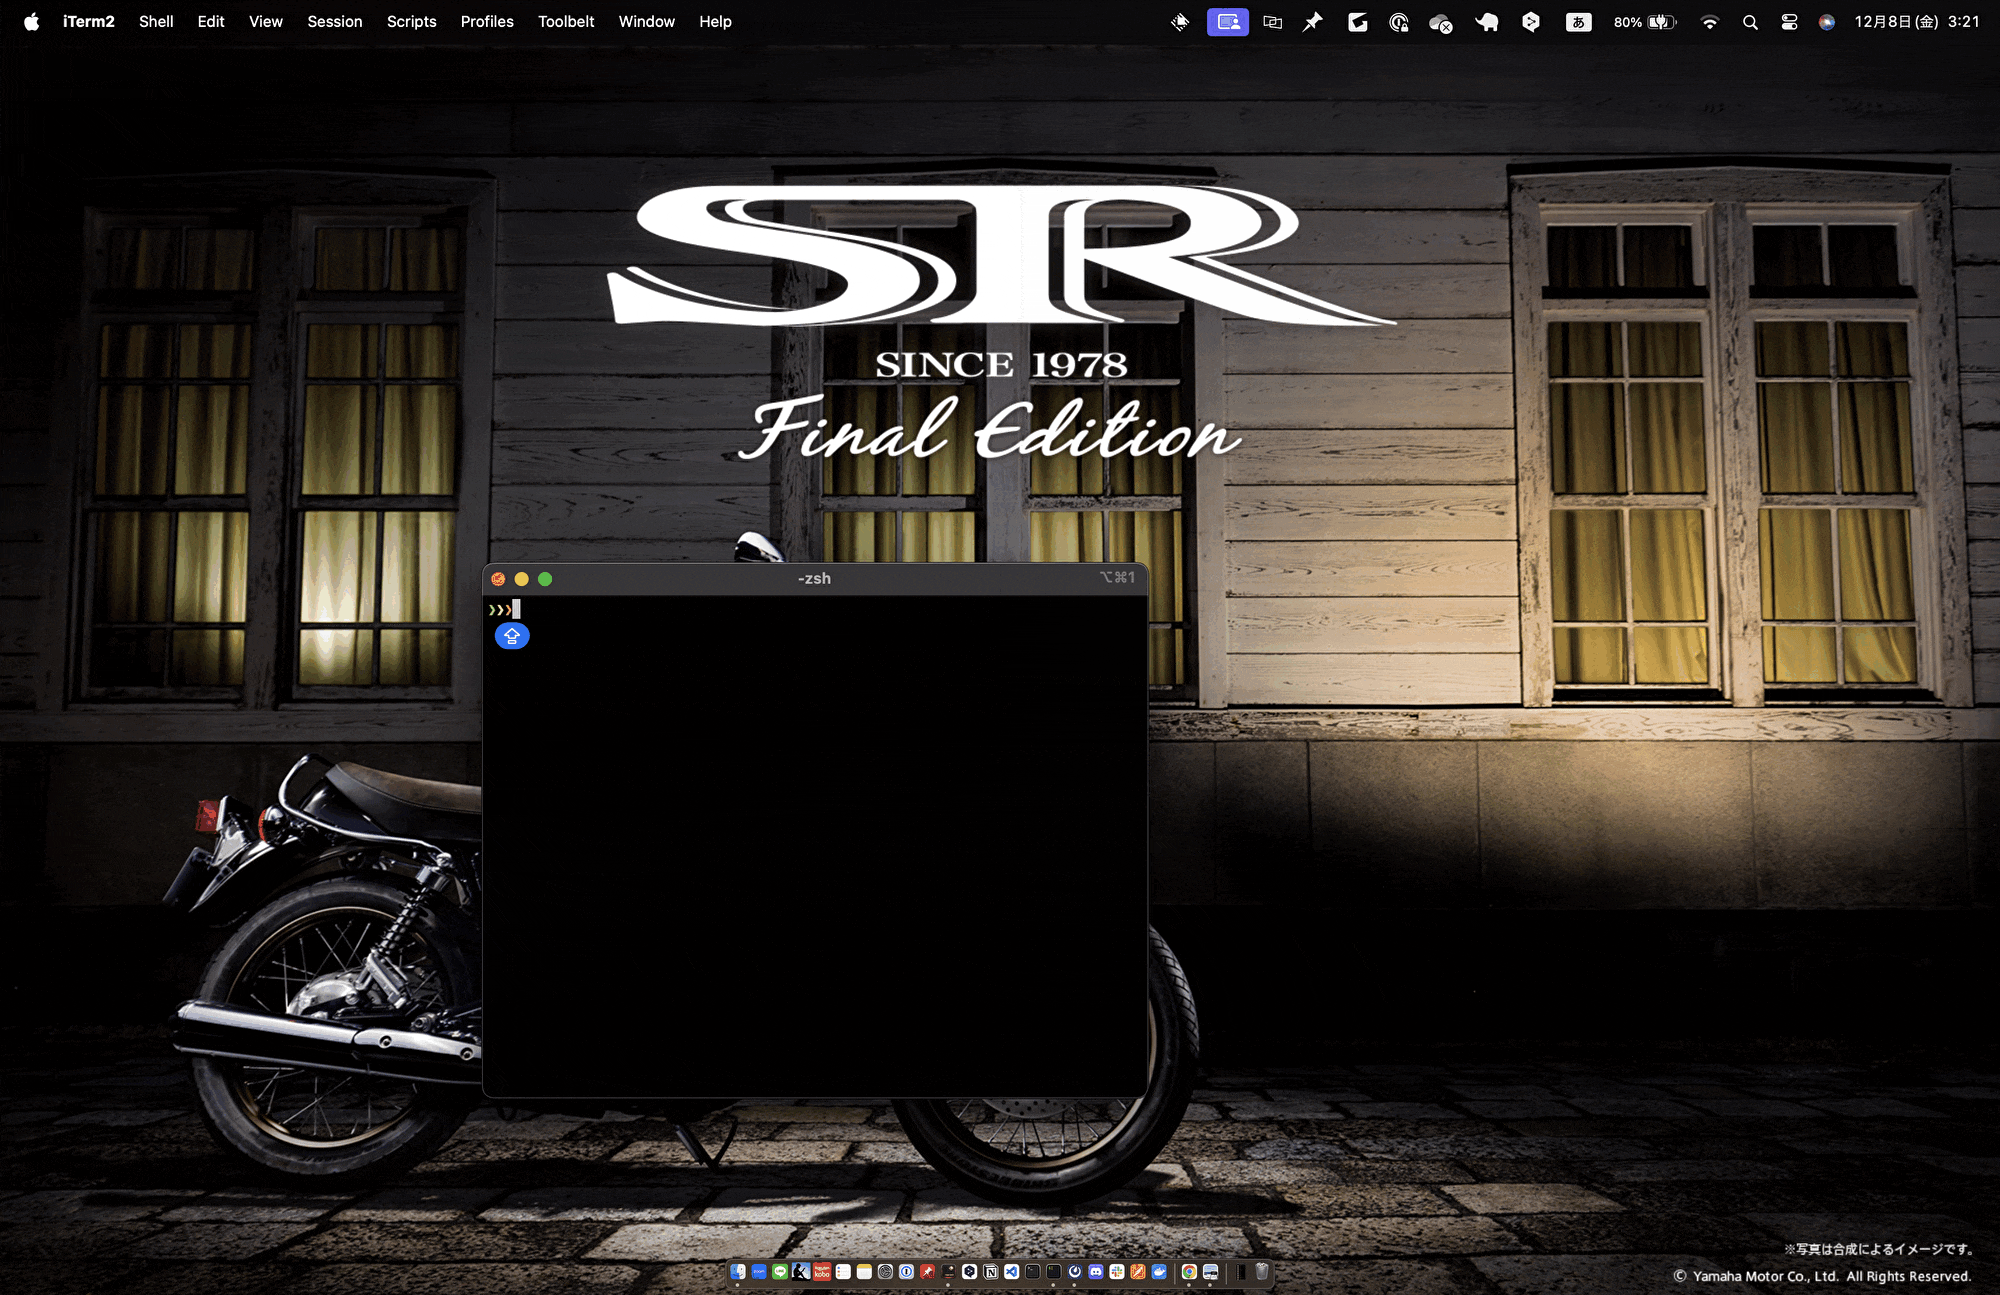
Task: Click the Japanese input source indicator
Action: click(1578, 22)
